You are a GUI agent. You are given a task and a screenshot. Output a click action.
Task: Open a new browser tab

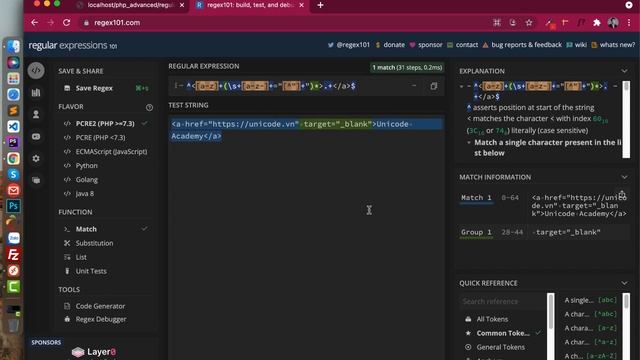click(x=320, y=5)
